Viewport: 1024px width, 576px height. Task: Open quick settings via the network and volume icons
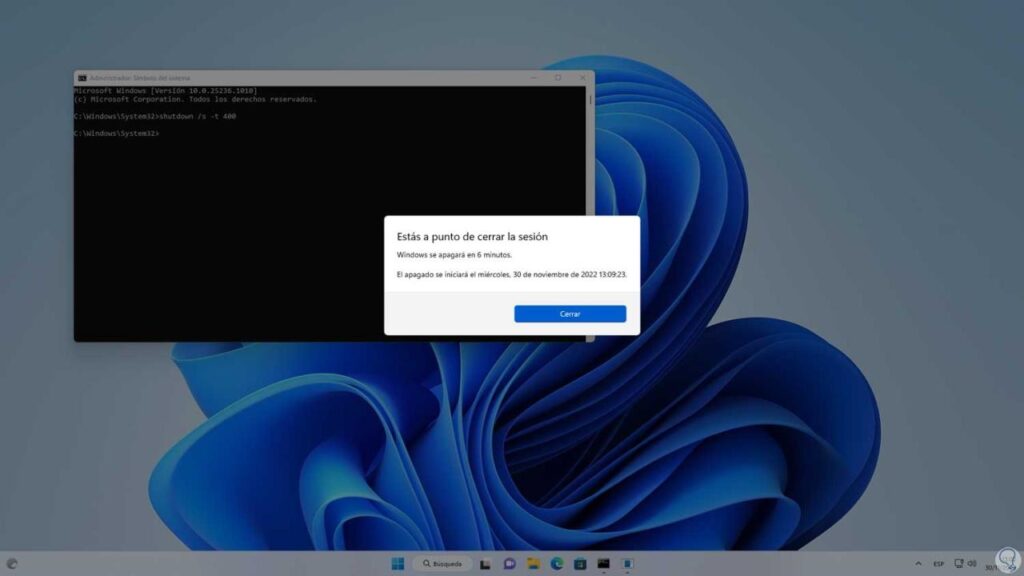(x=964, y=563)
